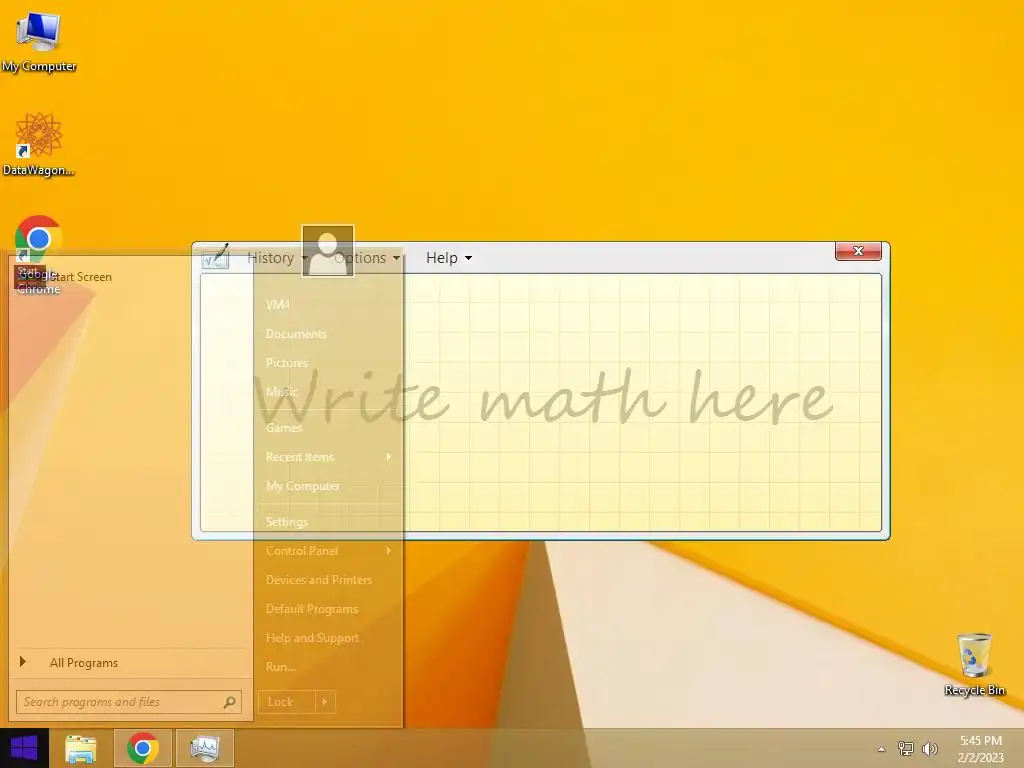Switch to Chrome in the taskbar
The width and height of the screenshot is (1024, 768).
point(143,748)
